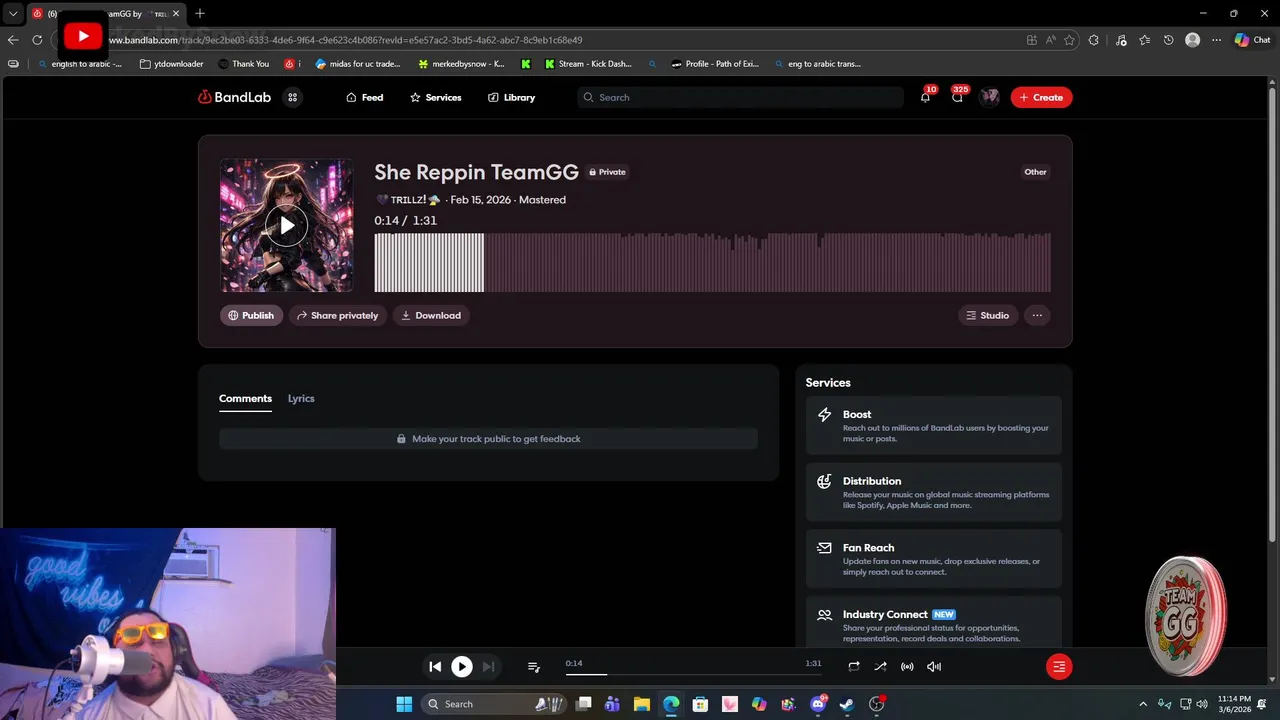This screenshot has width=1280, height=720.
Task: Open a new browser tab
Action: 200,13
